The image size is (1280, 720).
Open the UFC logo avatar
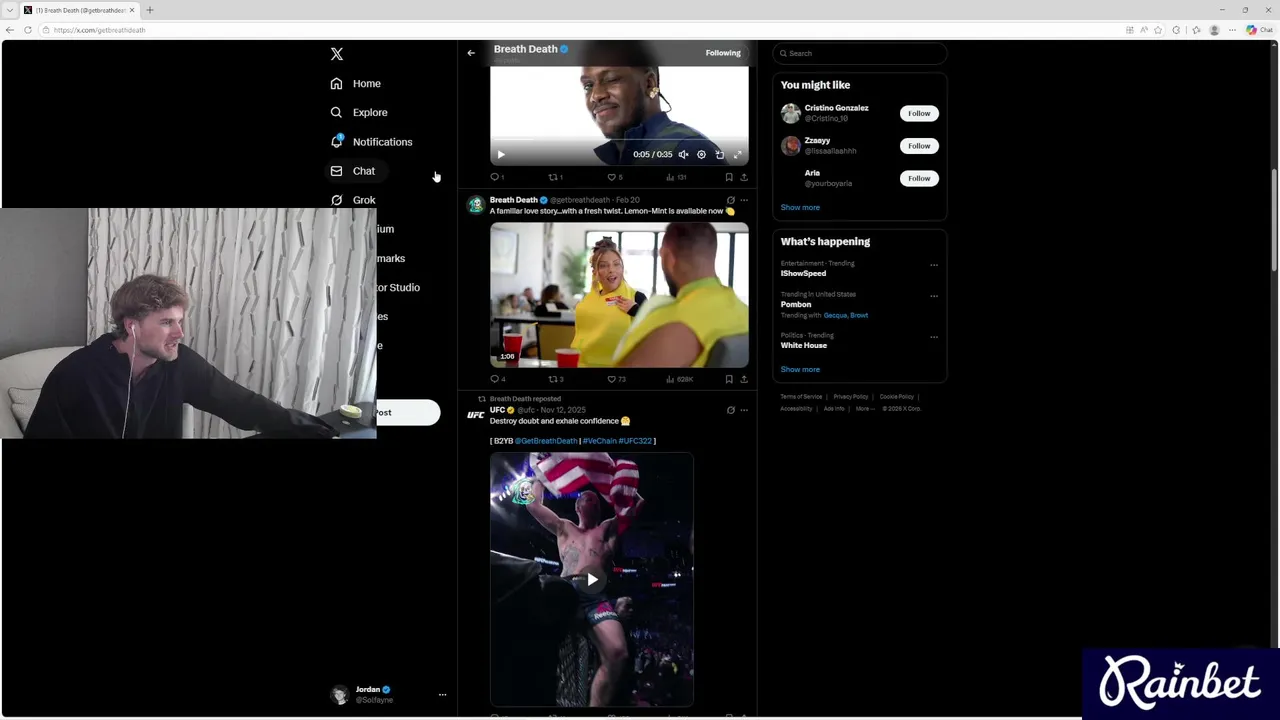coord(476,414)
